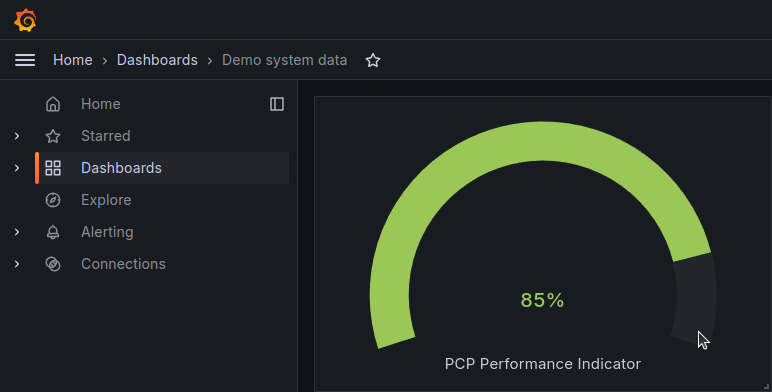Expand the Connections section chevron

(17, 264)
